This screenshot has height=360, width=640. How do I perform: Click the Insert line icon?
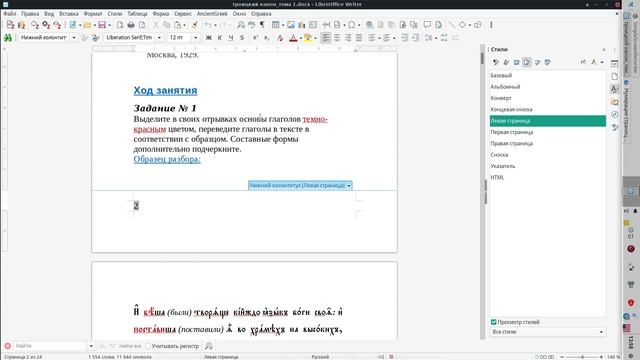451,25
